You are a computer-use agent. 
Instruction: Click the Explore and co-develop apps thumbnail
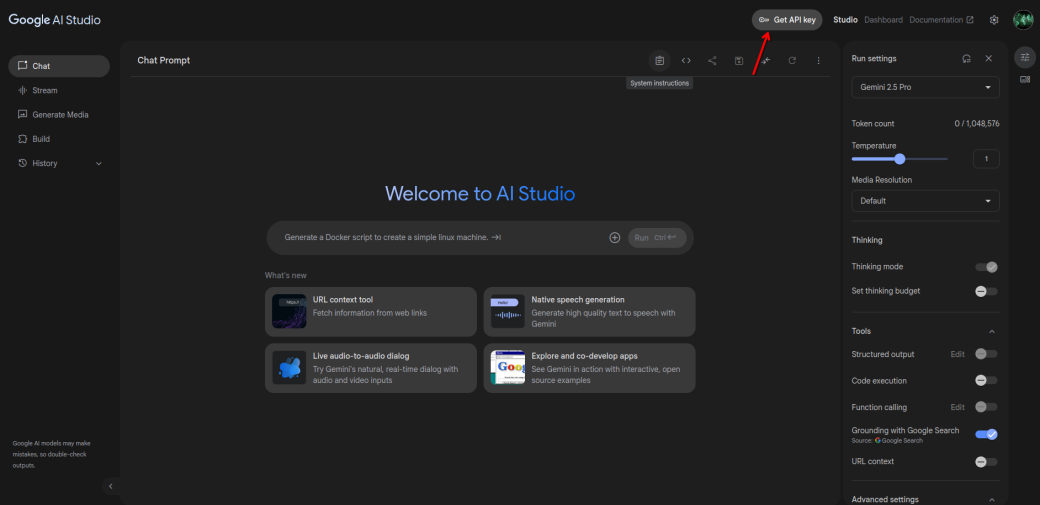pos(508,368)
